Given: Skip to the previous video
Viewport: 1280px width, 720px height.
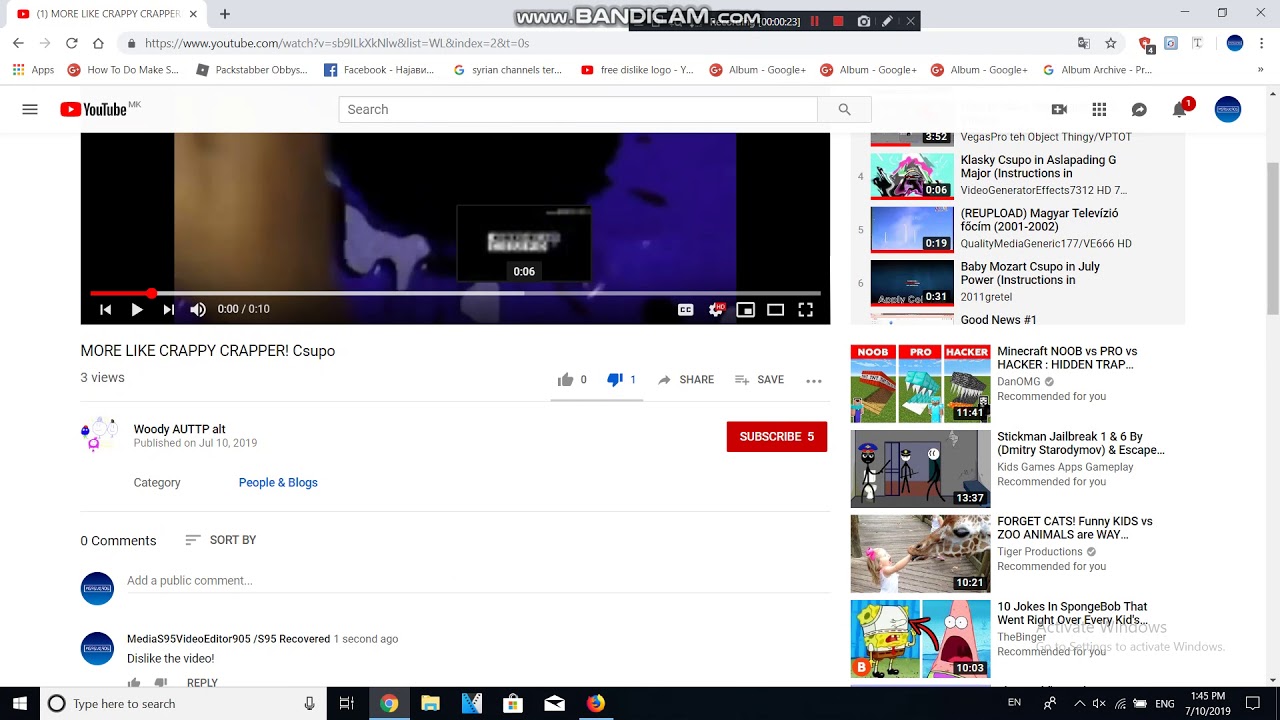Looking at the screenshot, I should [x=105, y=310].
